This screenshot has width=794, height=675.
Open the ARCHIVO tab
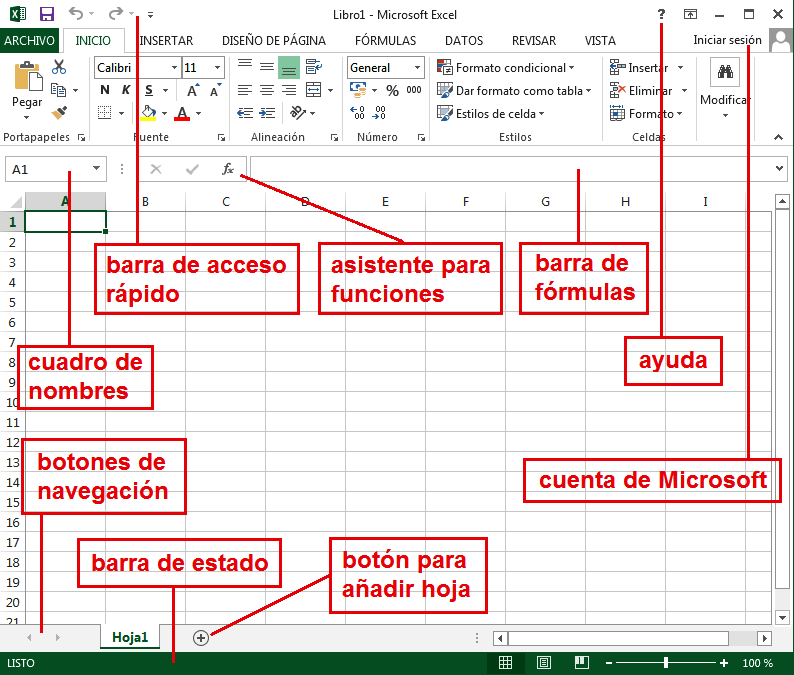[29, 41]
